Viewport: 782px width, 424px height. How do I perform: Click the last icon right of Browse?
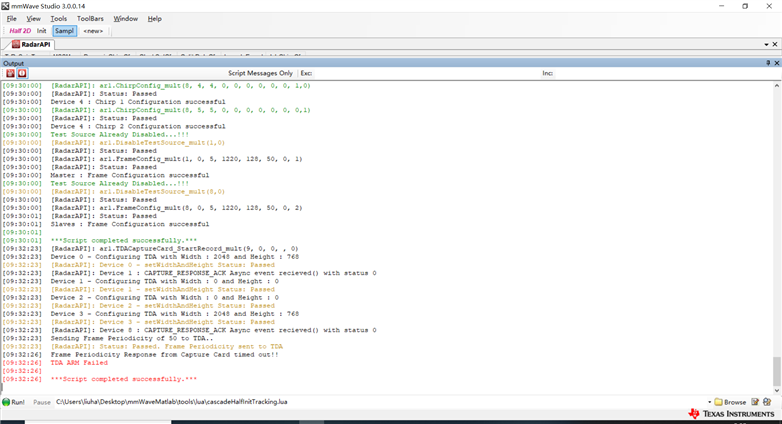point(767,402)
